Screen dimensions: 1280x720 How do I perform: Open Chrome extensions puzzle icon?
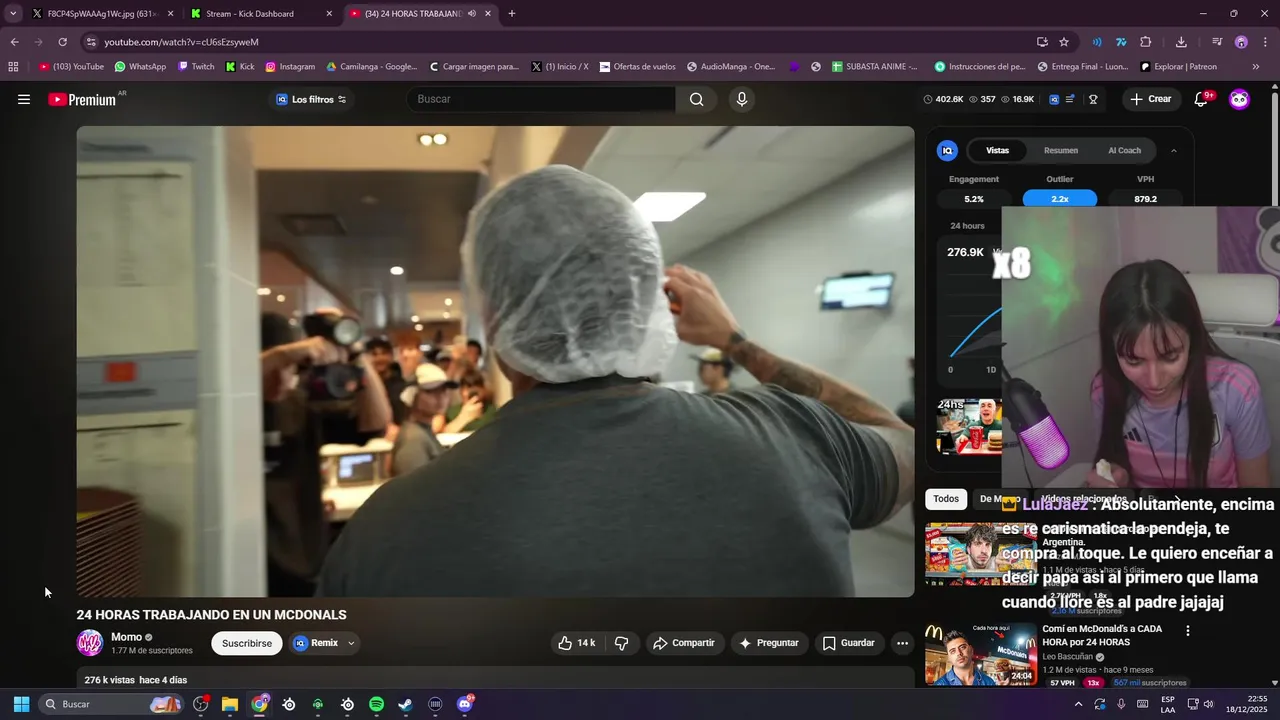tap(1146, 42)
